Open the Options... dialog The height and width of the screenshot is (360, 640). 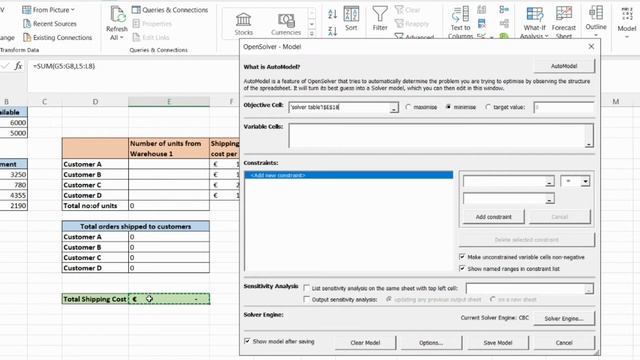click(431, 342)
